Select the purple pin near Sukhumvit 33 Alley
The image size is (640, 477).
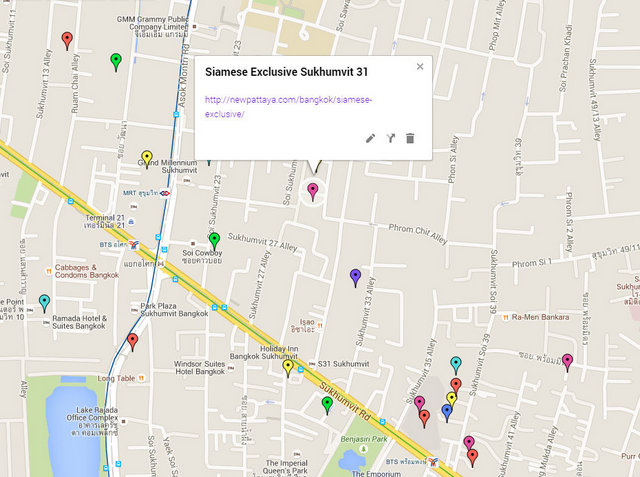click(356, 278)
